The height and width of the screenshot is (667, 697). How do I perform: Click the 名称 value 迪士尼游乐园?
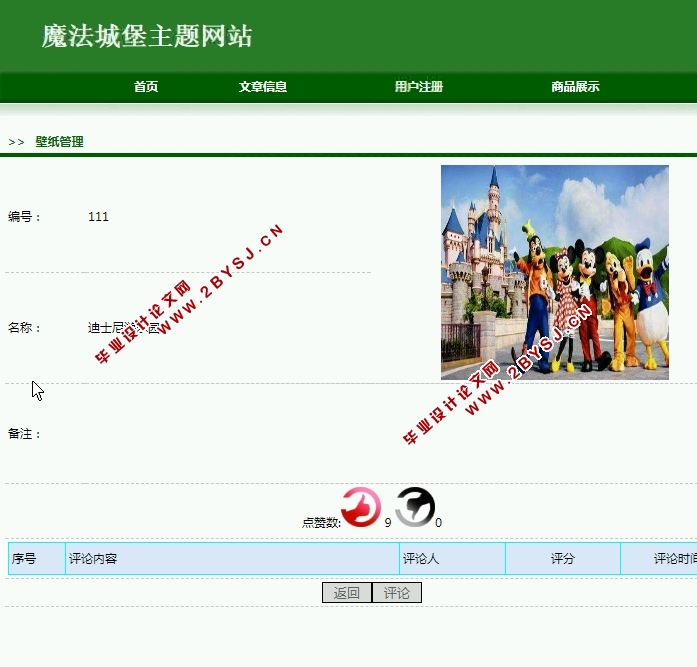[124, 328]
